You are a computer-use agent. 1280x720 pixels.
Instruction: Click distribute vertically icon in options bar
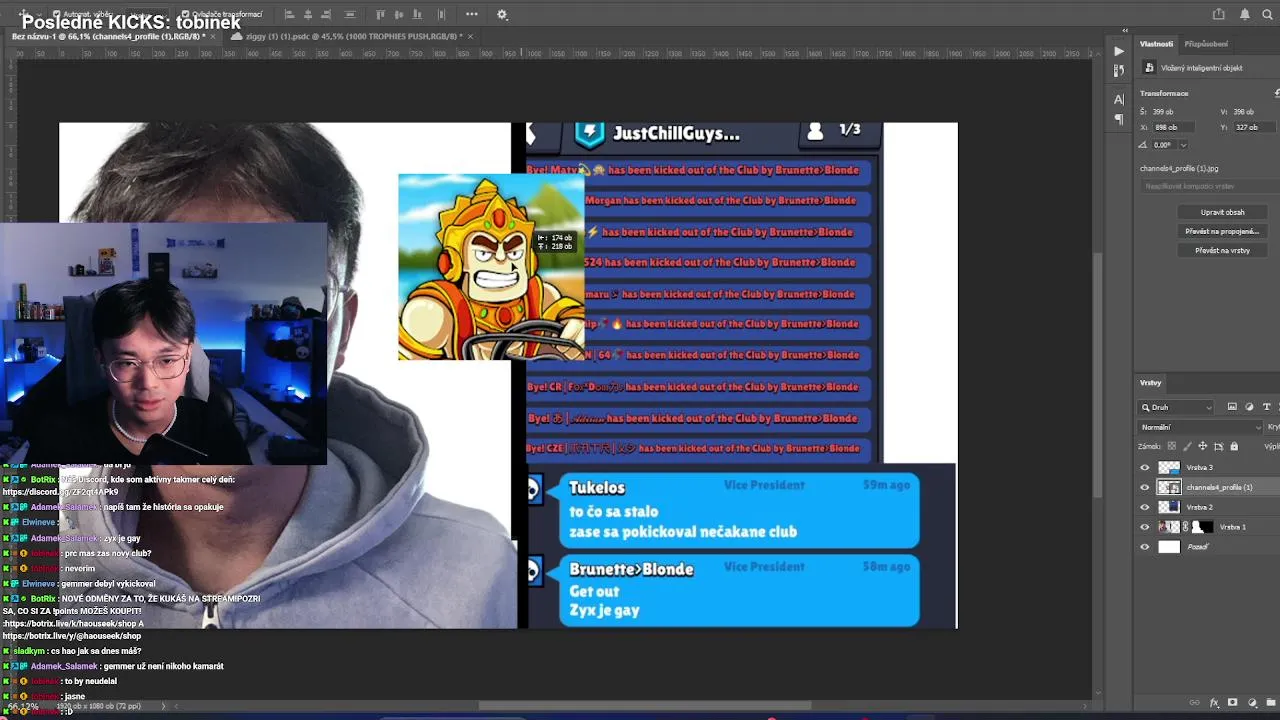click(x=441, y=14)
